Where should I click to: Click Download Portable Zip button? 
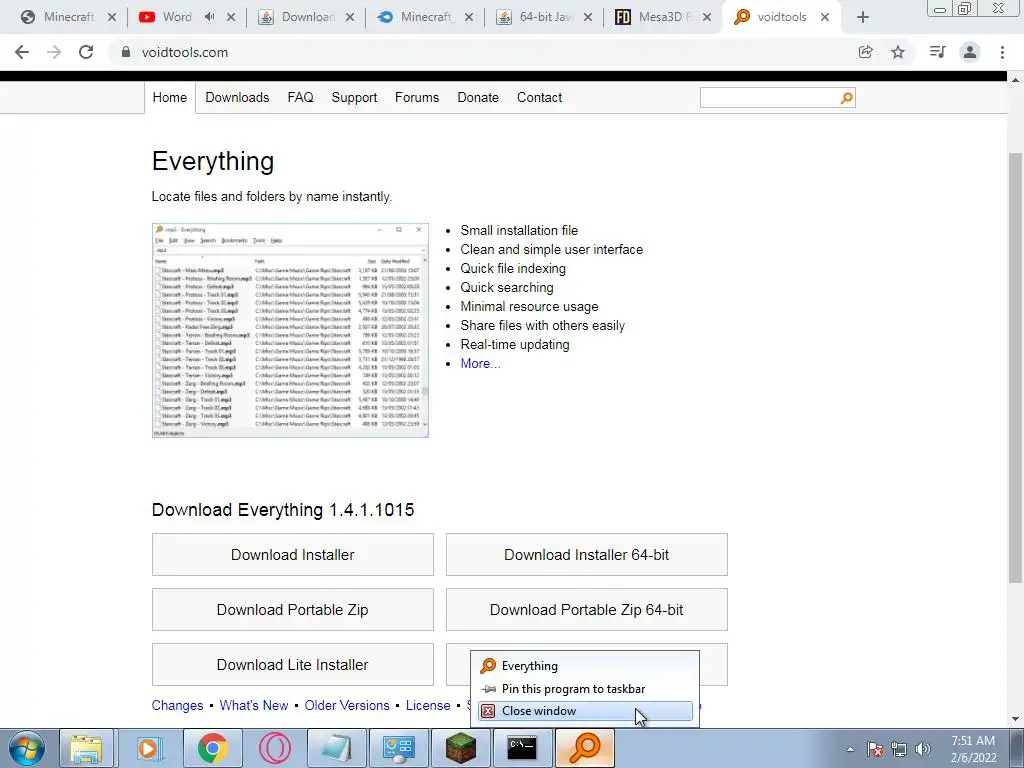tap(293, 609)
